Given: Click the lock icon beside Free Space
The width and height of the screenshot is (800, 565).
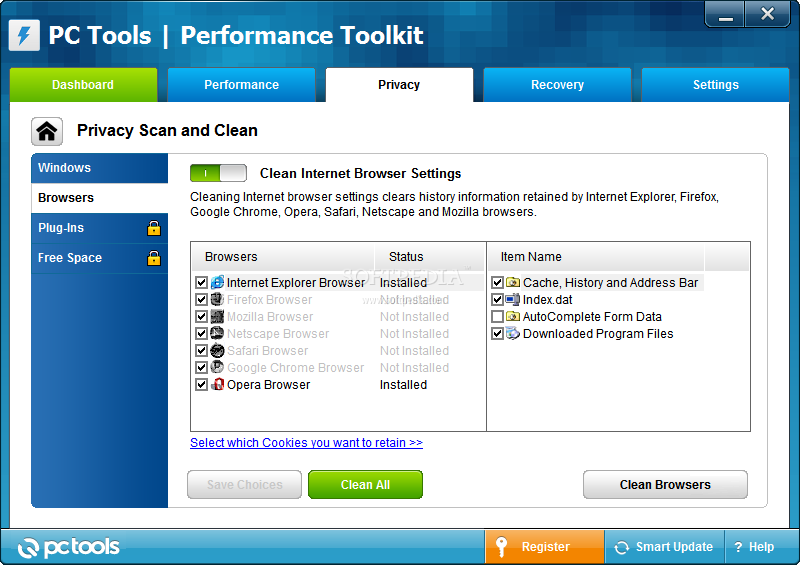Looking at the screenshot, I should [x=154, y=258].
